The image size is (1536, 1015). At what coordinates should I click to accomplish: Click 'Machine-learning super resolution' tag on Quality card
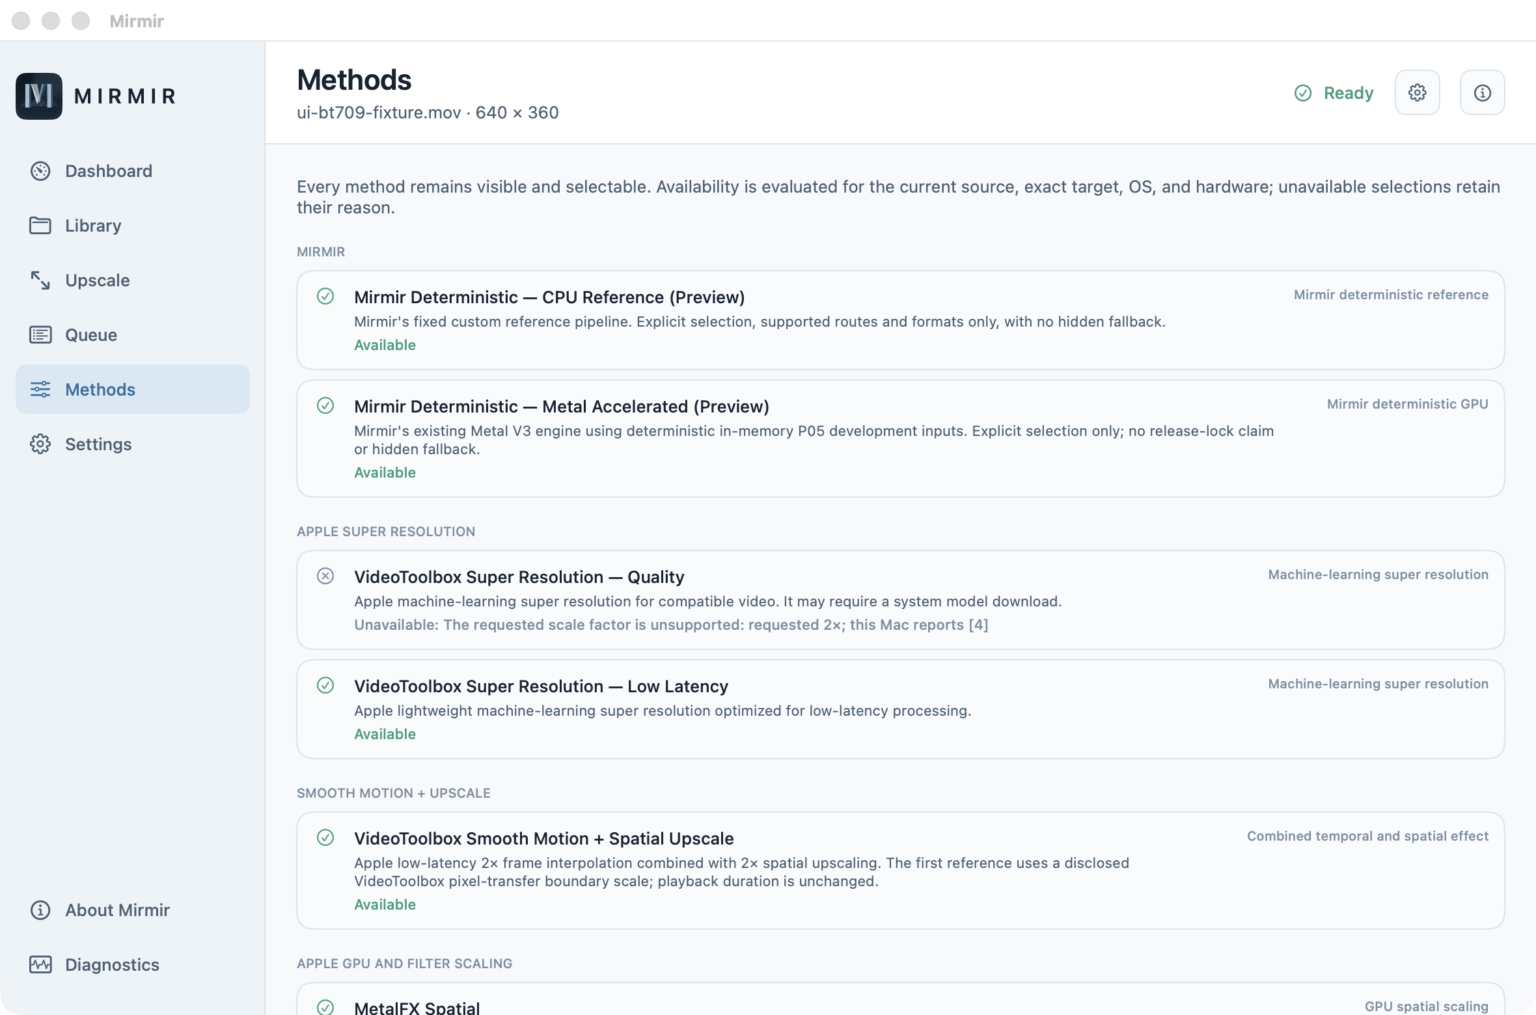tap(1378, 575)
